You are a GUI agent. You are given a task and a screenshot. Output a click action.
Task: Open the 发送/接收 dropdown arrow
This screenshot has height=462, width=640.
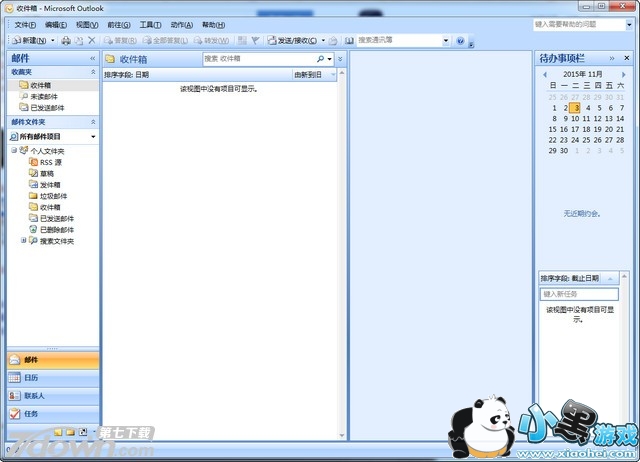(x=323, y=40)
